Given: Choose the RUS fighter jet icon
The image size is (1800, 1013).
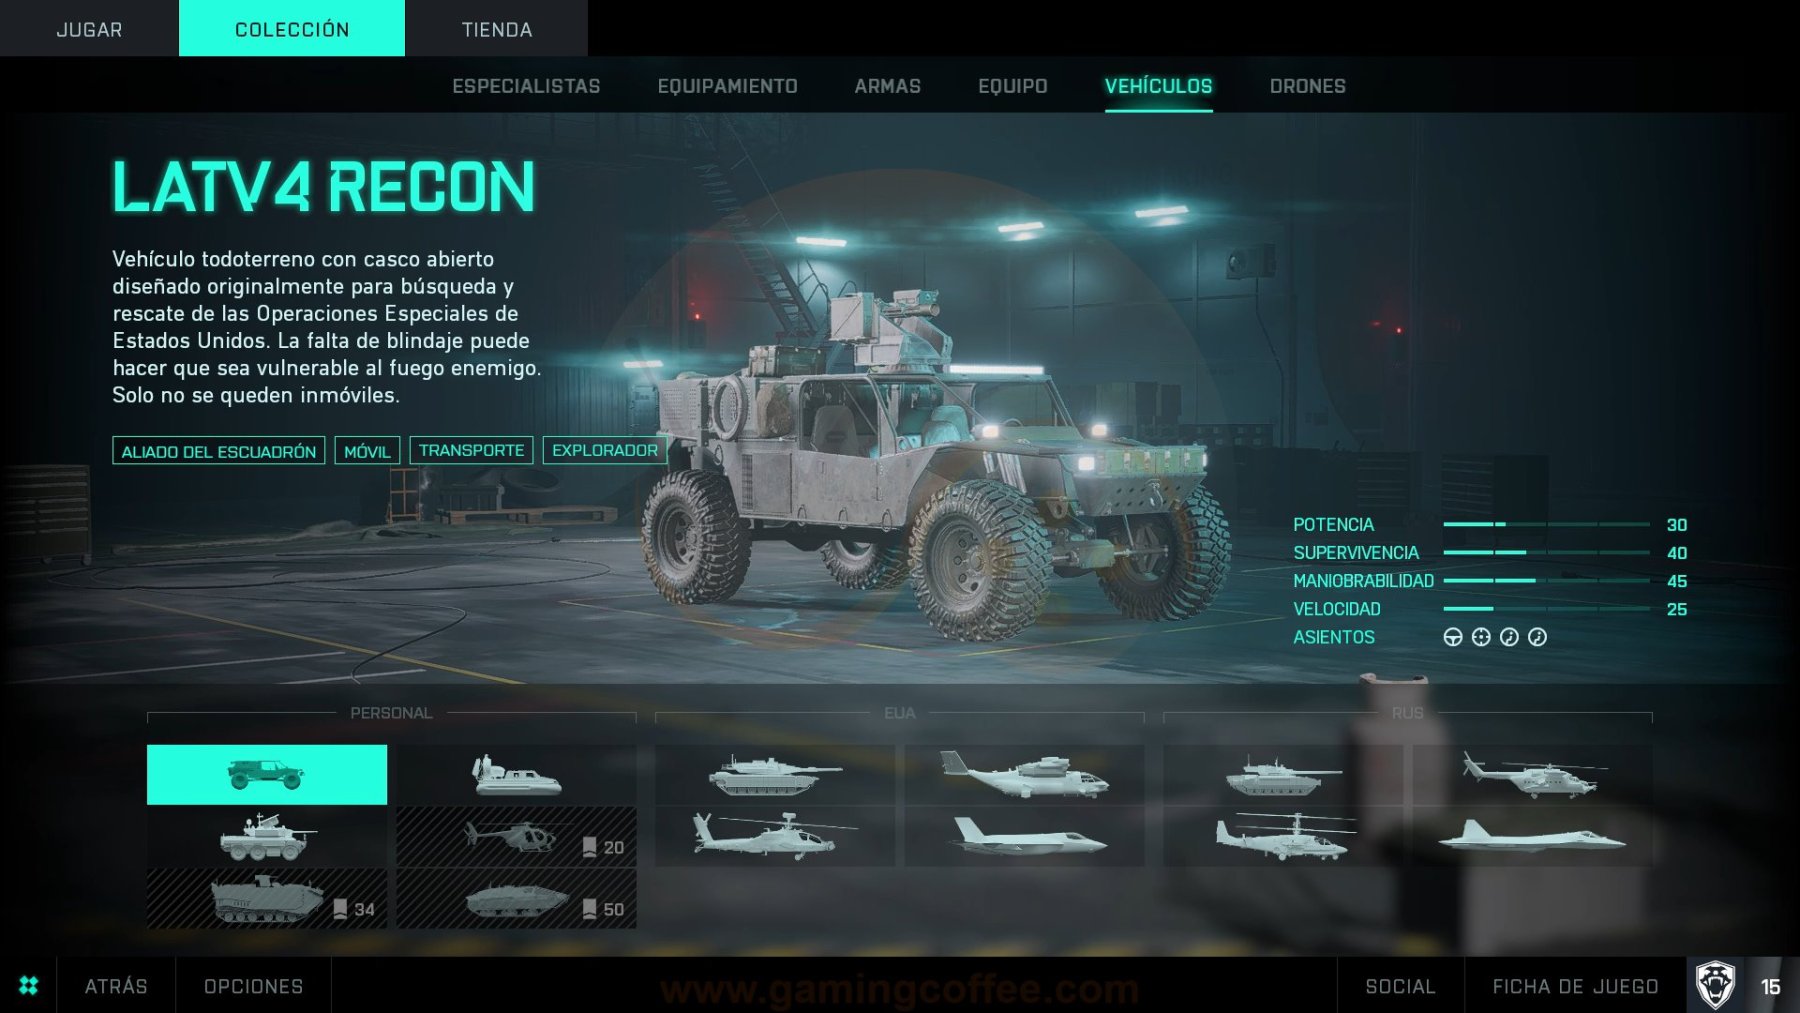Looking at the screenshot, I should click(1532, 836).
